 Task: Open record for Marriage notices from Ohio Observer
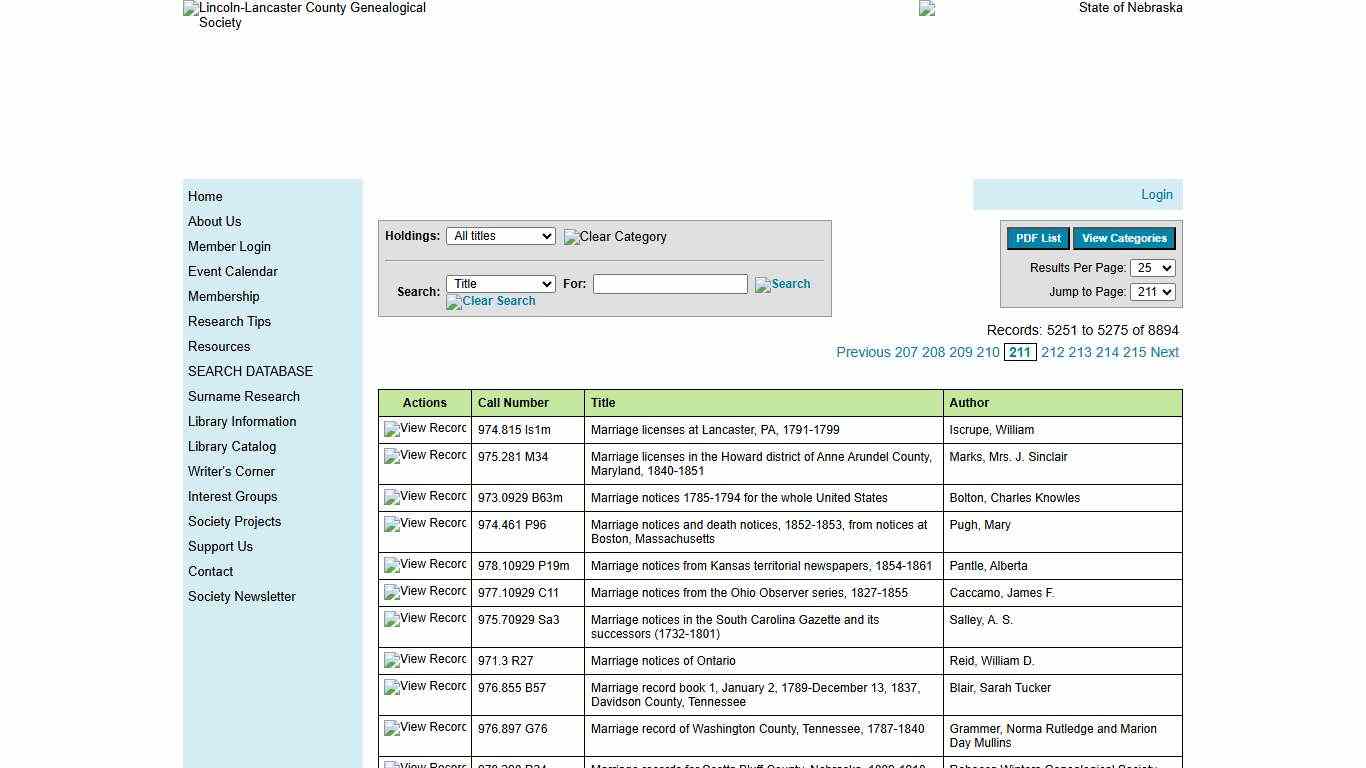[x=424, y=592]
